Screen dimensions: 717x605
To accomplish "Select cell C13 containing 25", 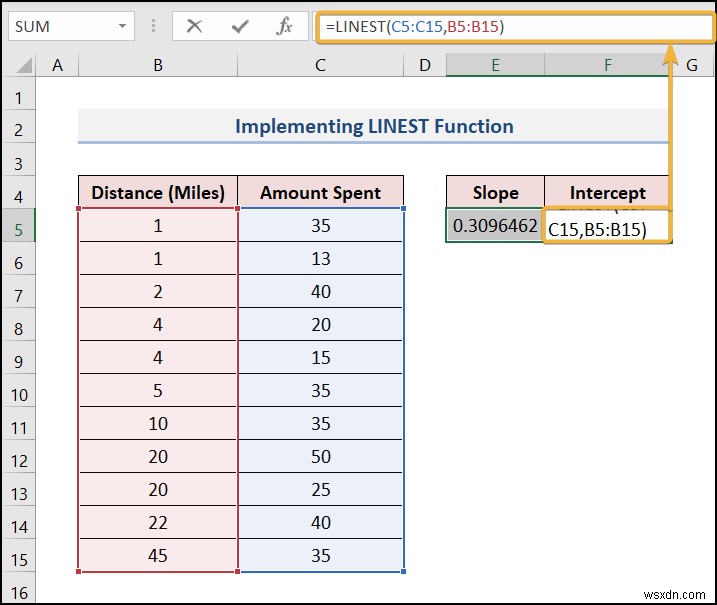I will 321,489.
